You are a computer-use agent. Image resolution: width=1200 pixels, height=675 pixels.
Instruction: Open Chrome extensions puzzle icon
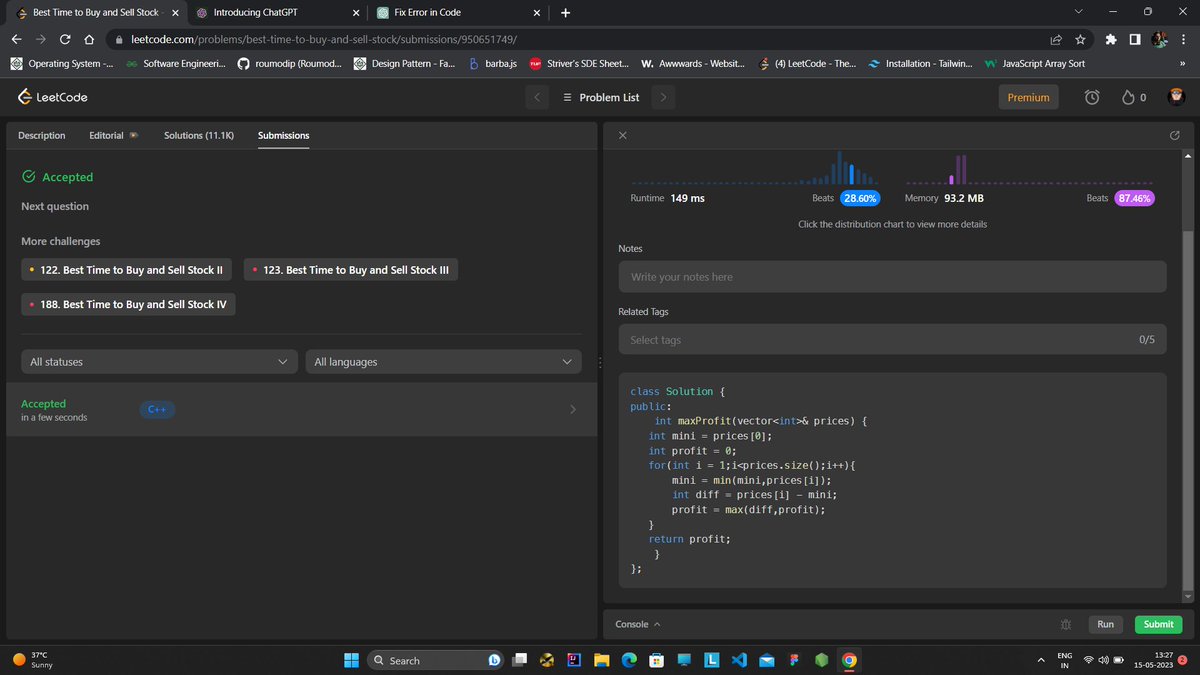click(x=1111, y=40)
